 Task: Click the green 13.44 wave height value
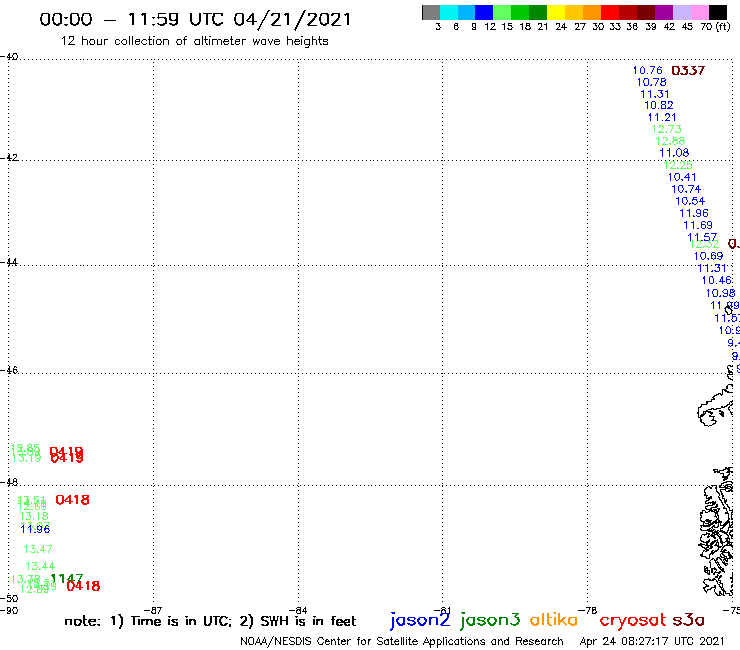click(x=40, y=566)
